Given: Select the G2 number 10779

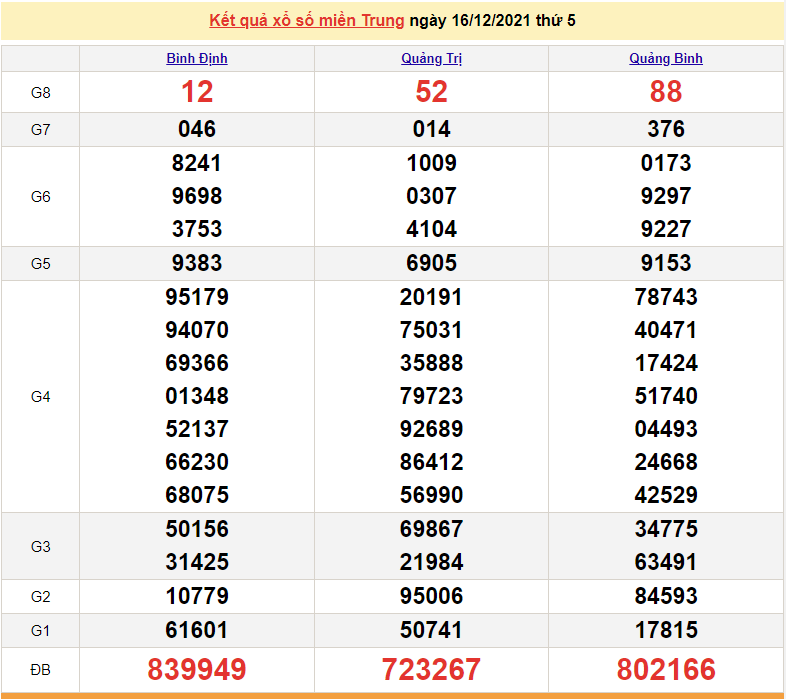Looking at the screenshot, I should [197, 596].
